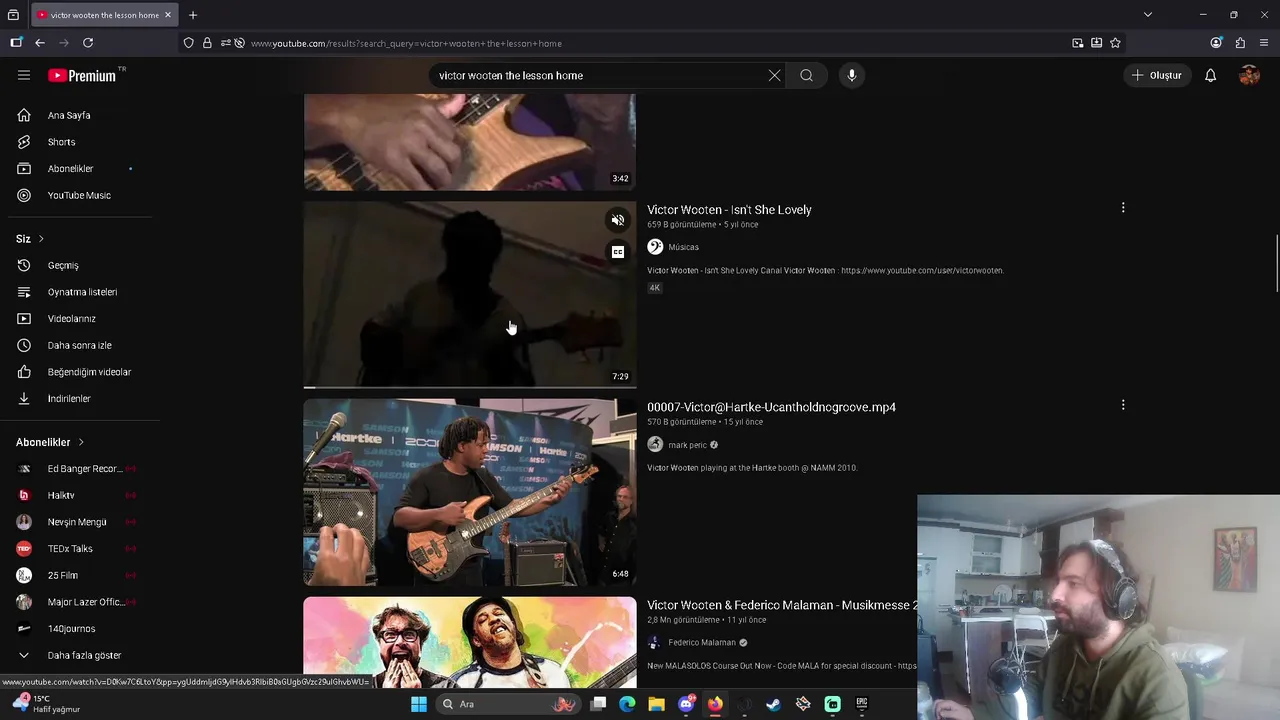This screenshot has height=720, width=1280.
Task: Open the Federico Malaman channel name
Action: point(702,643)
